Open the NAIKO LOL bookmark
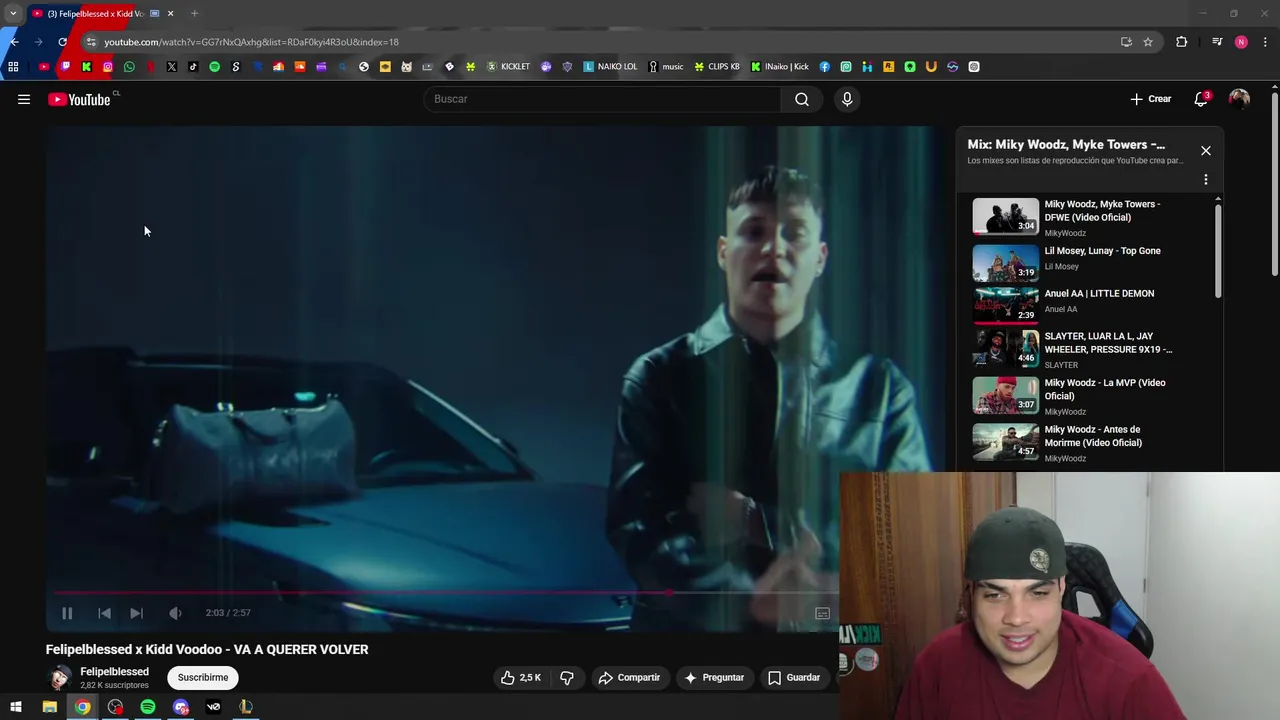 point(610,67)
